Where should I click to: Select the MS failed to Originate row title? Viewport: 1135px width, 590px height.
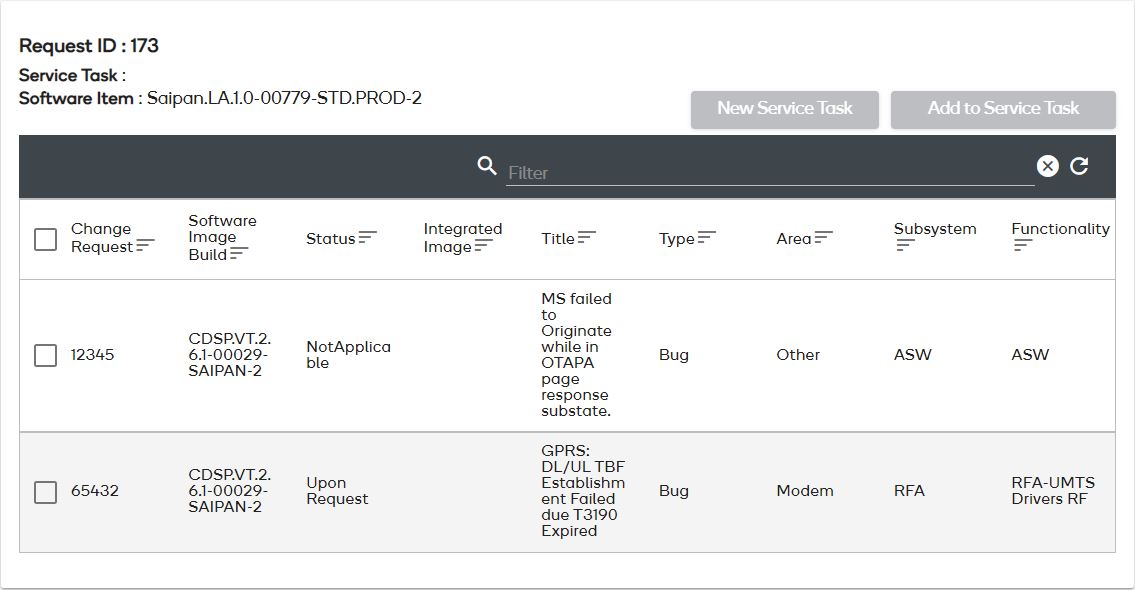(x=576, y=355)
